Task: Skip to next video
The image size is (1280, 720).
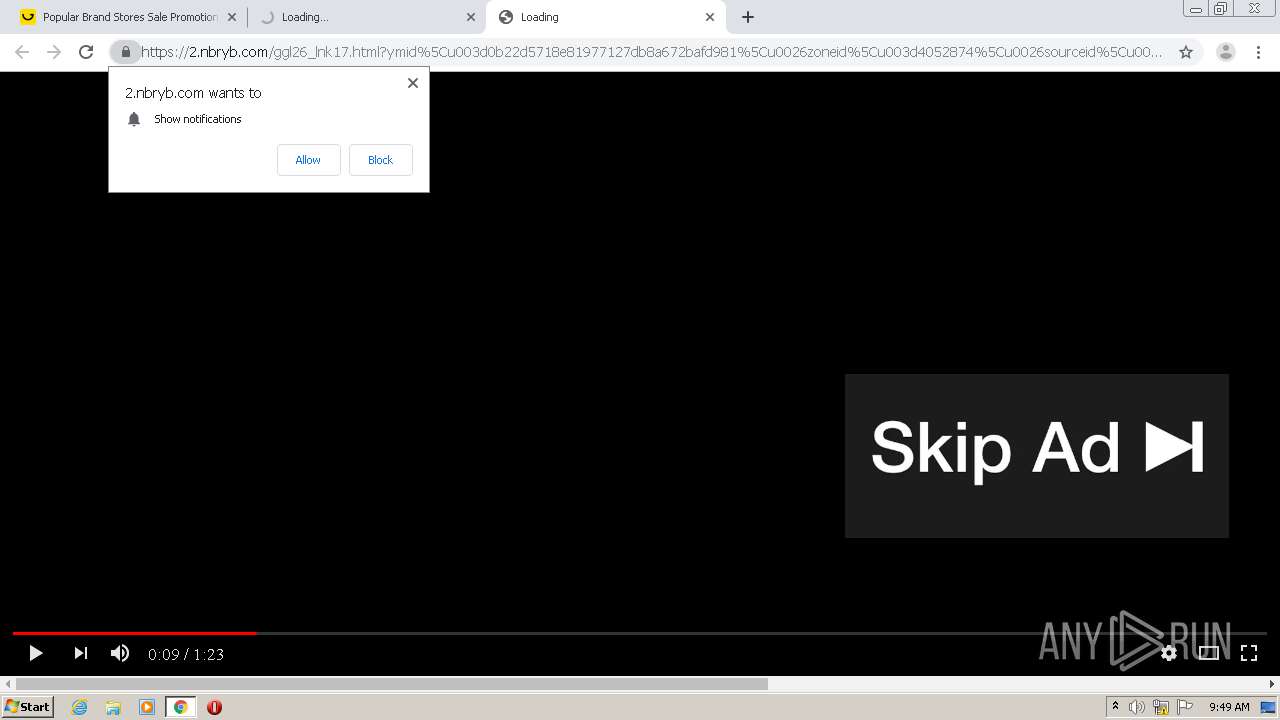Action: click(x=80, y=654)
